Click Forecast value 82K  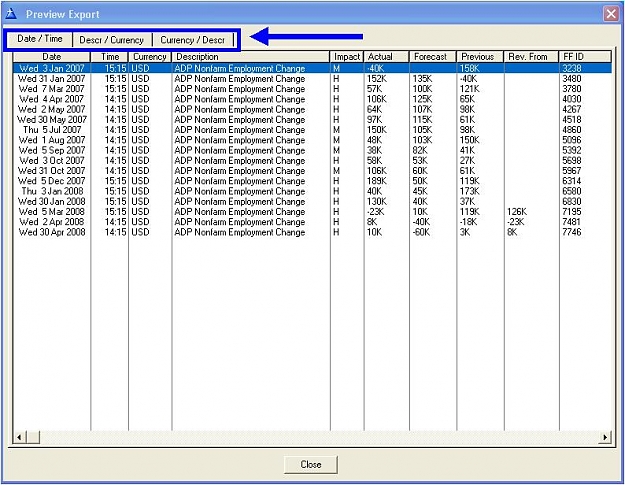coord(420,150)
